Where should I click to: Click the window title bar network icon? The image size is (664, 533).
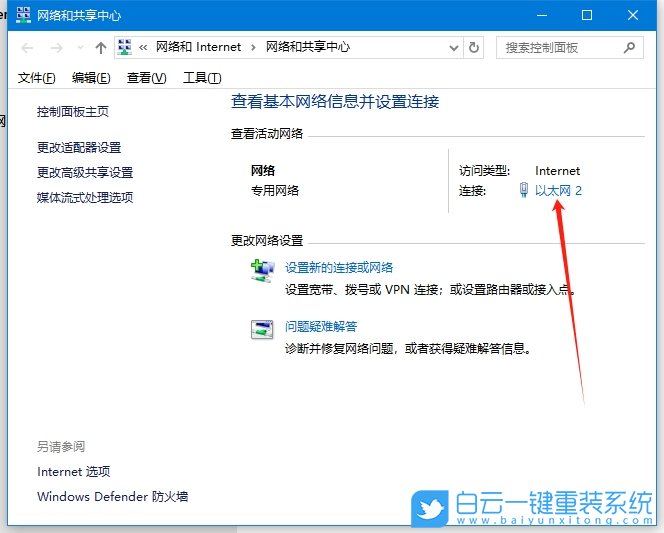23,15
